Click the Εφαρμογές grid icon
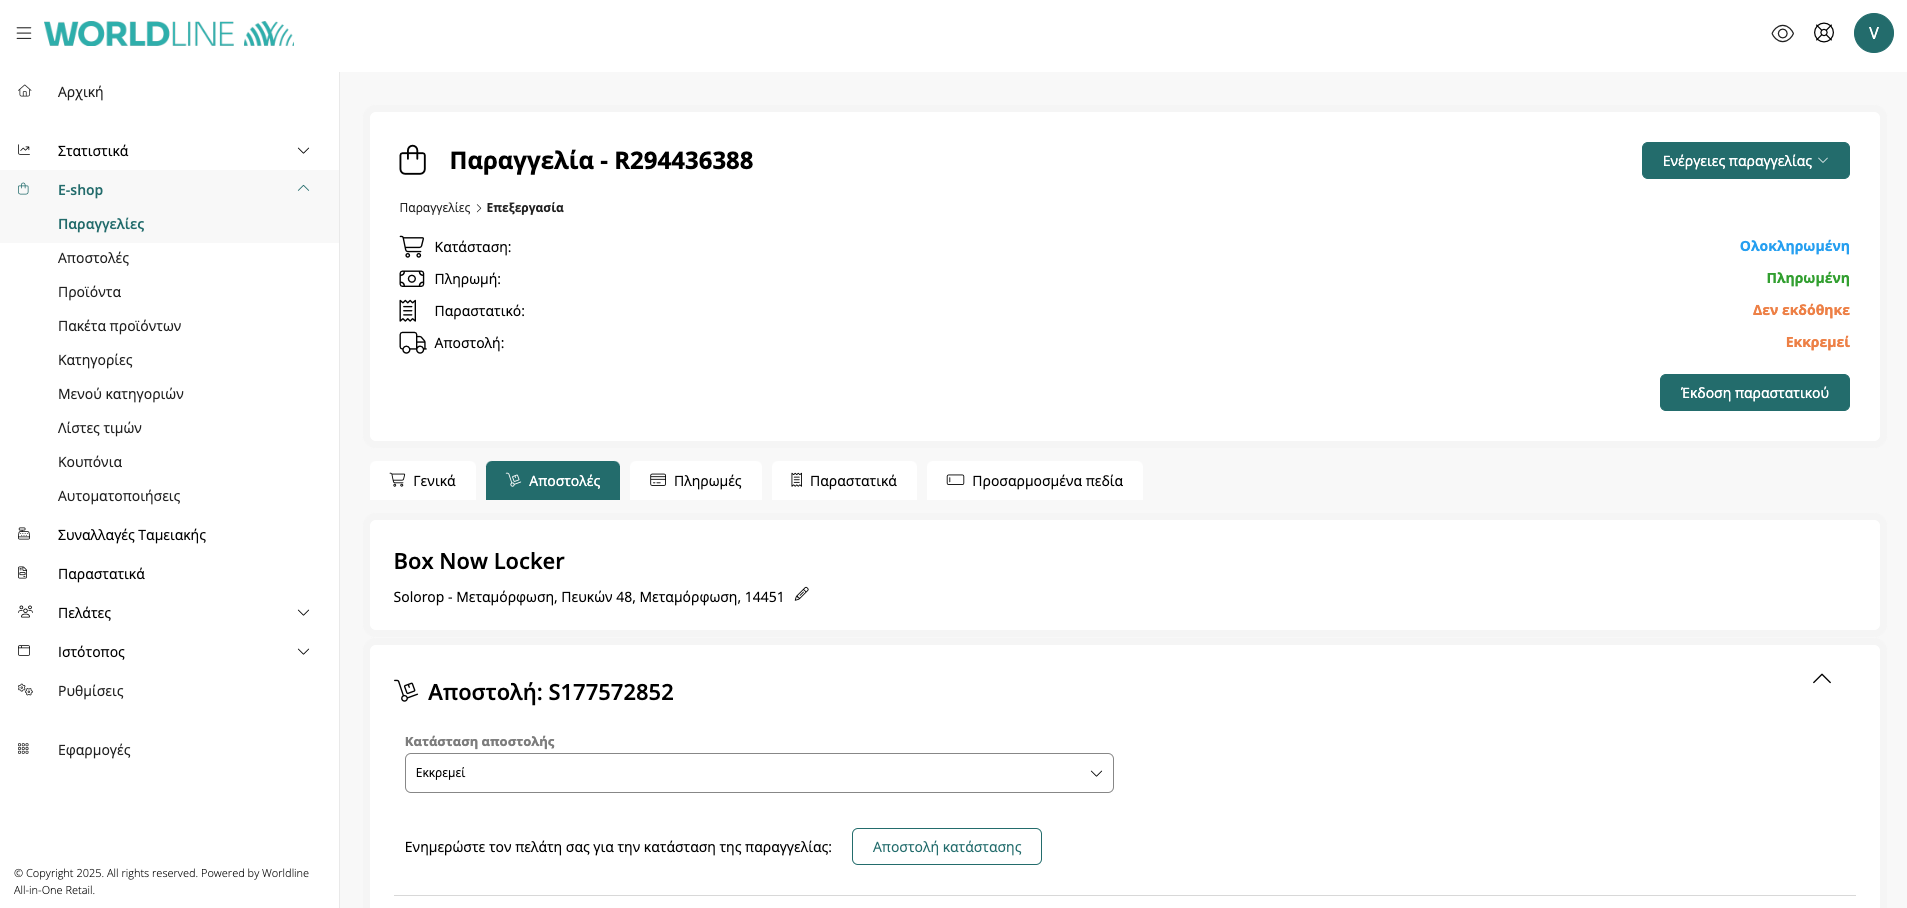This screenshot has width=1907, height=908. 24,749
